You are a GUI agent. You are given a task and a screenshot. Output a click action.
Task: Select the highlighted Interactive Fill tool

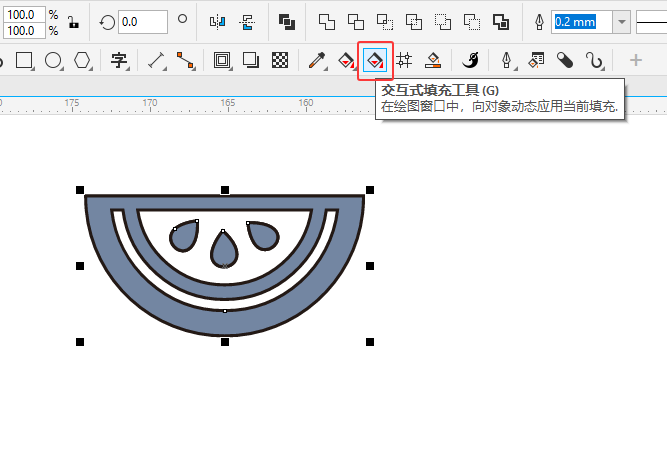pyautogui.click(x=375, y=60)
